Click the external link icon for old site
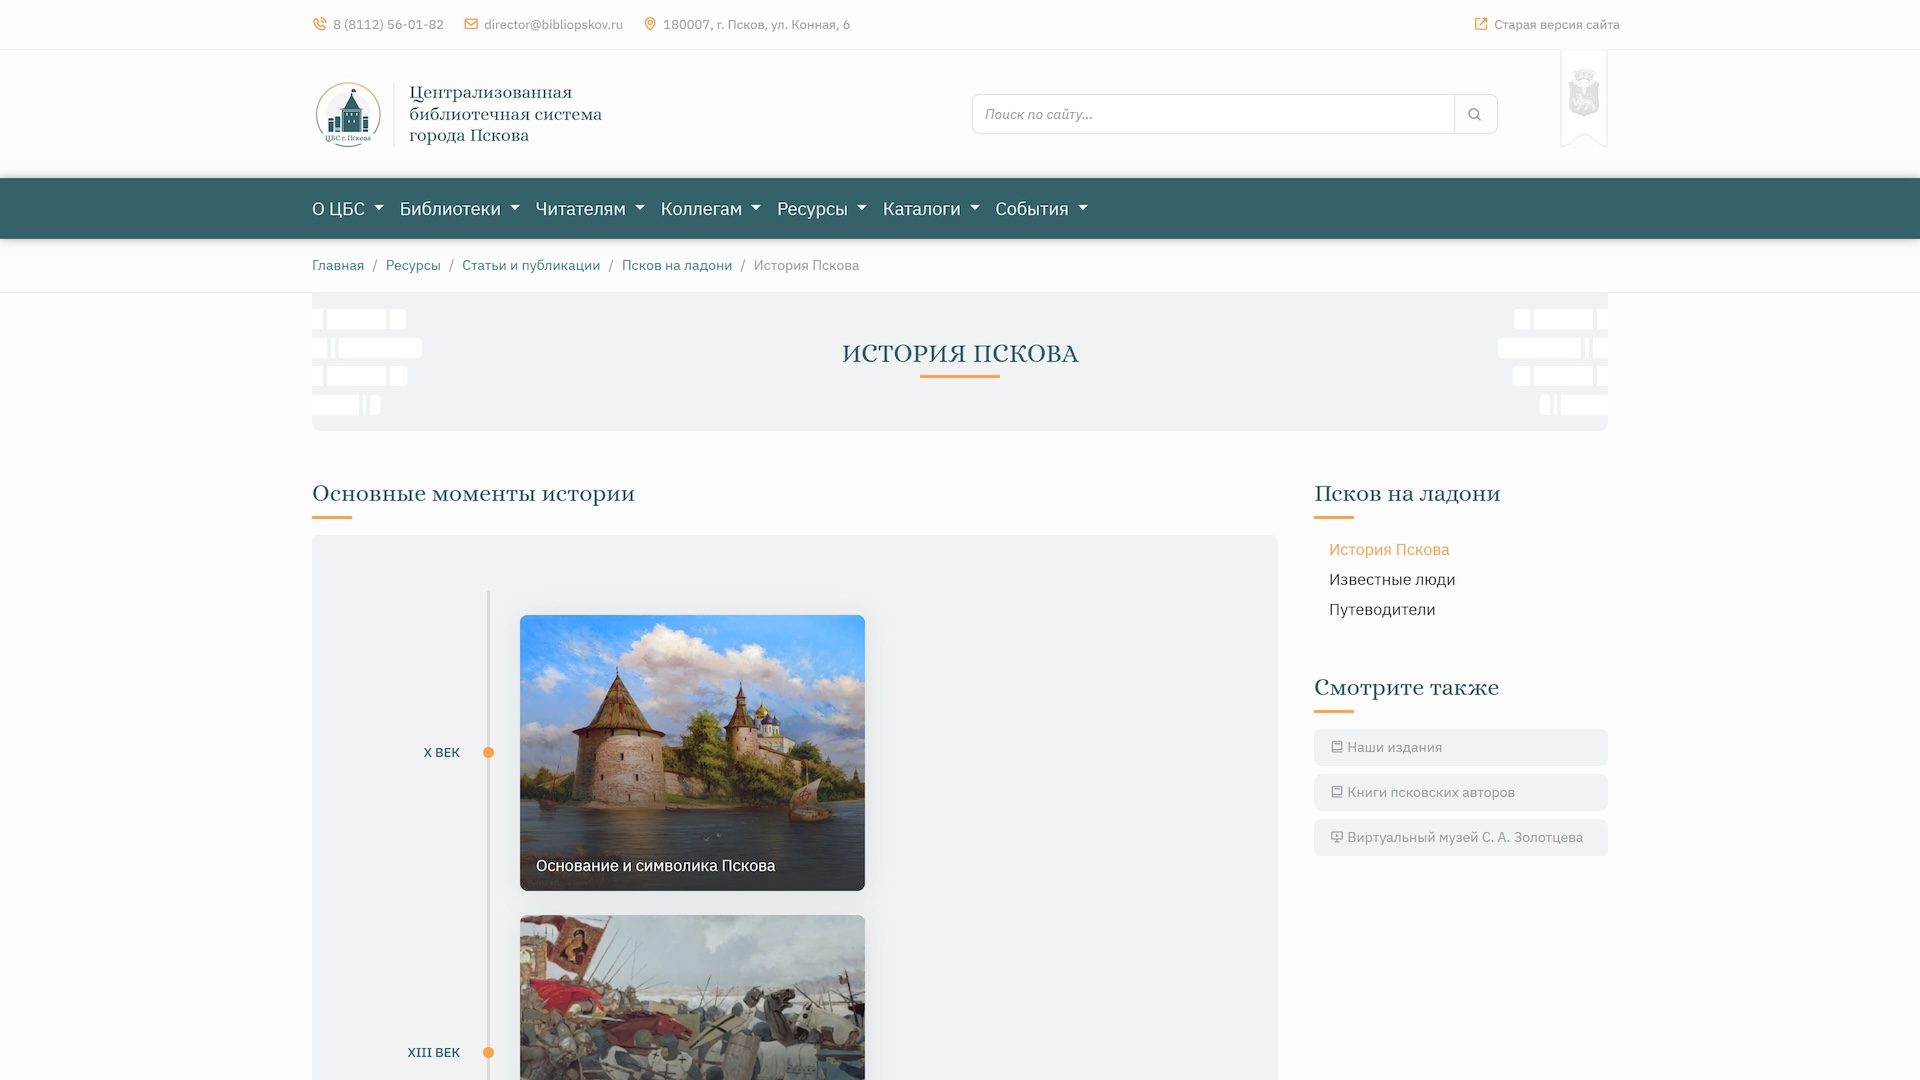Image resolution: width=1920 pixels, height=1080 pixels. click(1481, 24)
